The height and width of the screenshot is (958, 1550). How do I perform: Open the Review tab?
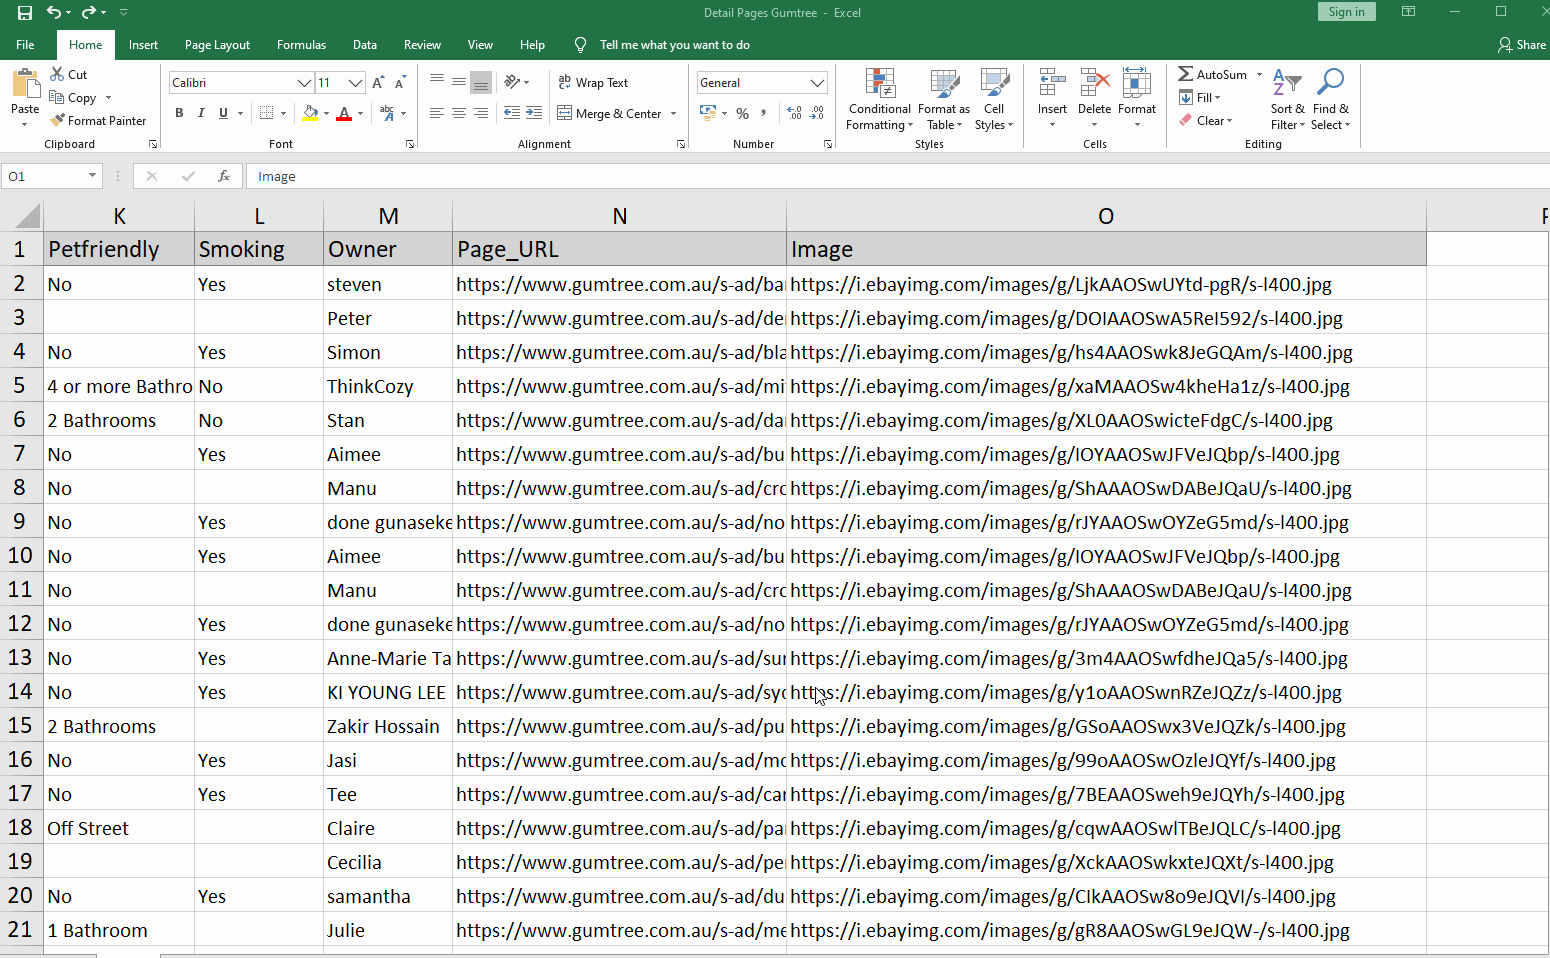click(422, 44)
